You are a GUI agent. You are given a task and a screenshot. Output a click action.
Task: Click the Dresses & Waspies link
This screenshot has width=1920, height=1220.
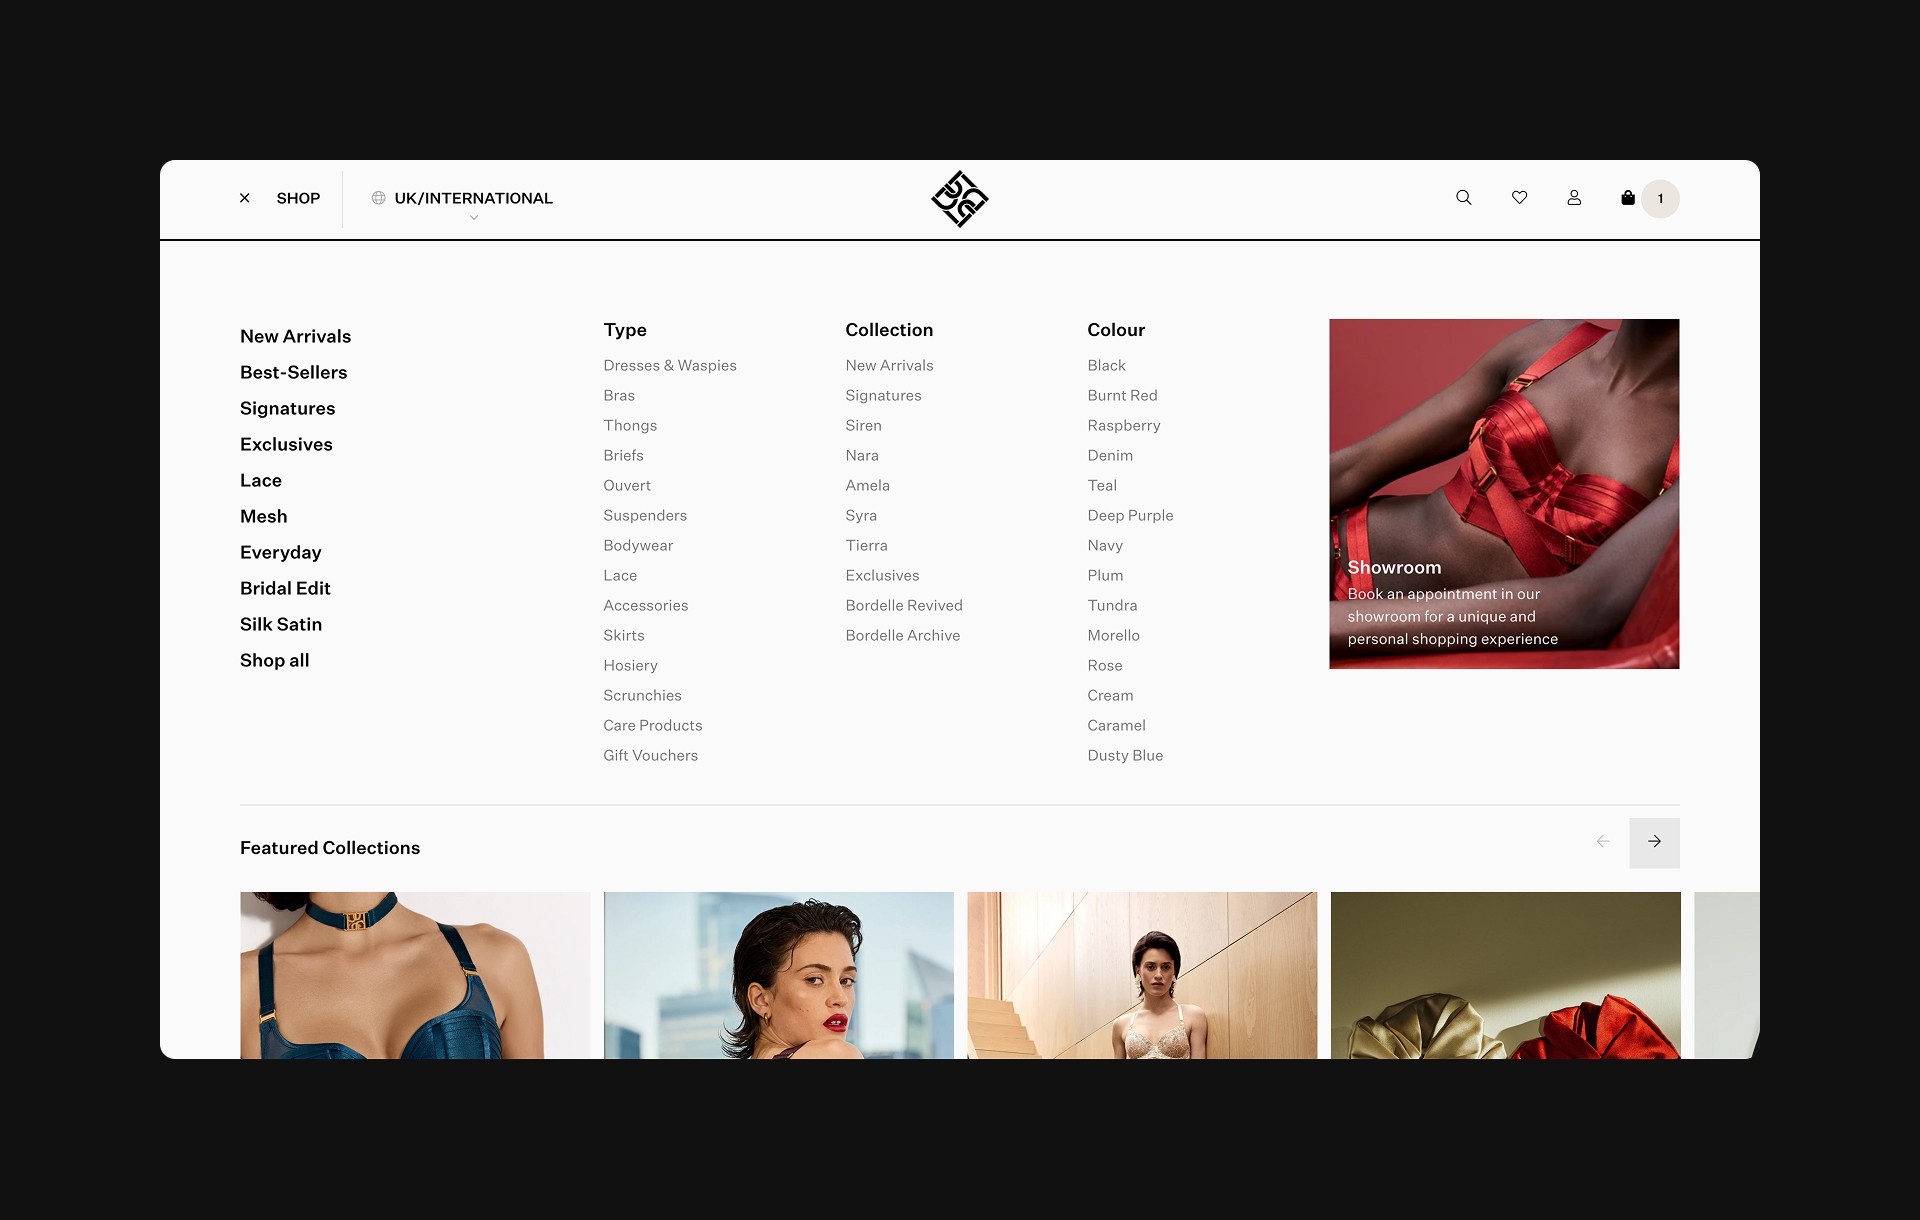point(669,366)
